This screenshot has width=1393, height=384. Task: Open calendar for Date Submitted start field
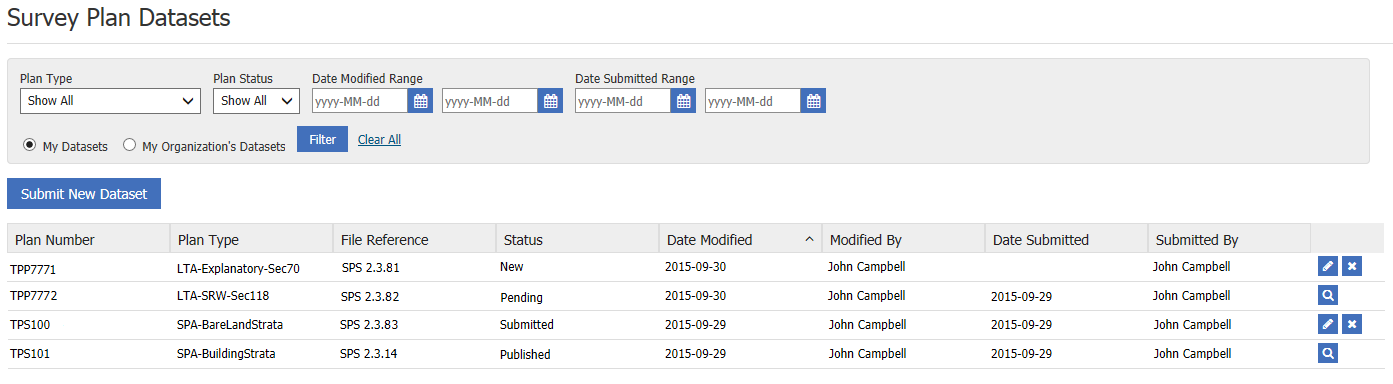tap(683, 101)
